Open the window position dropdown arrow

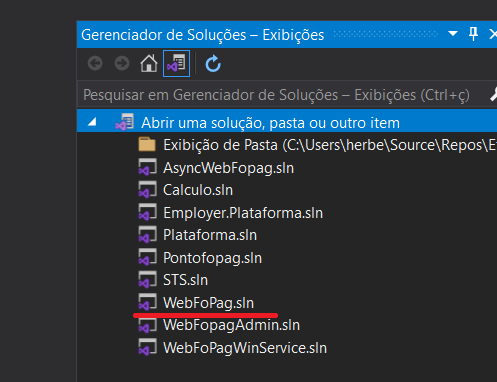click(x=453, y=34)
